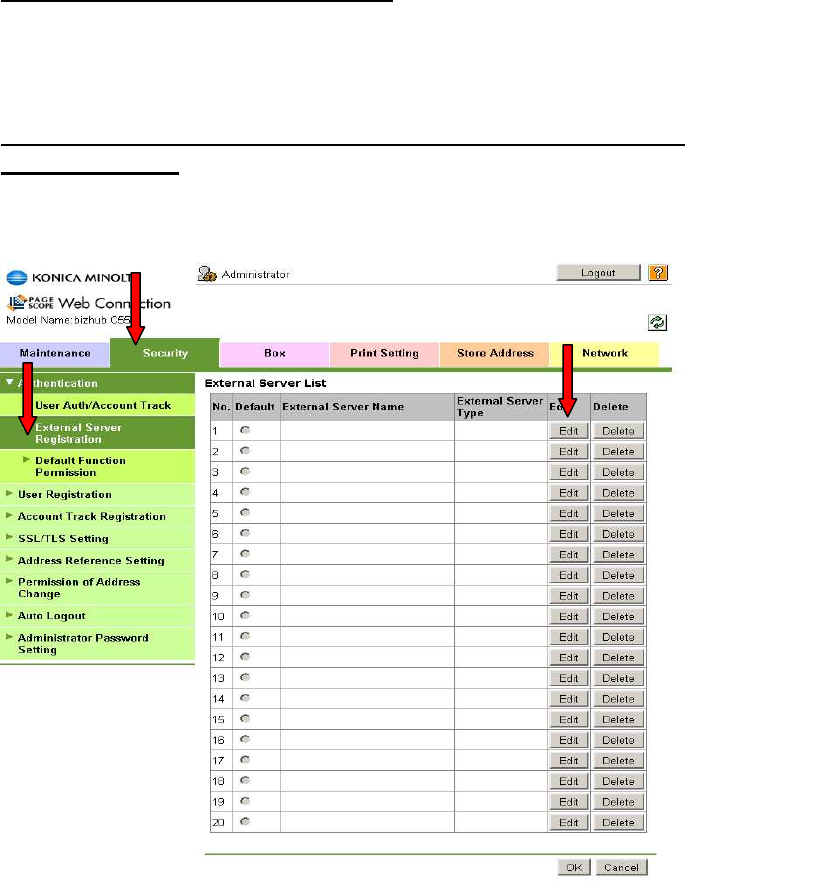
Task: Expand Account Track Registration section
Action: [x=9, y=515]
